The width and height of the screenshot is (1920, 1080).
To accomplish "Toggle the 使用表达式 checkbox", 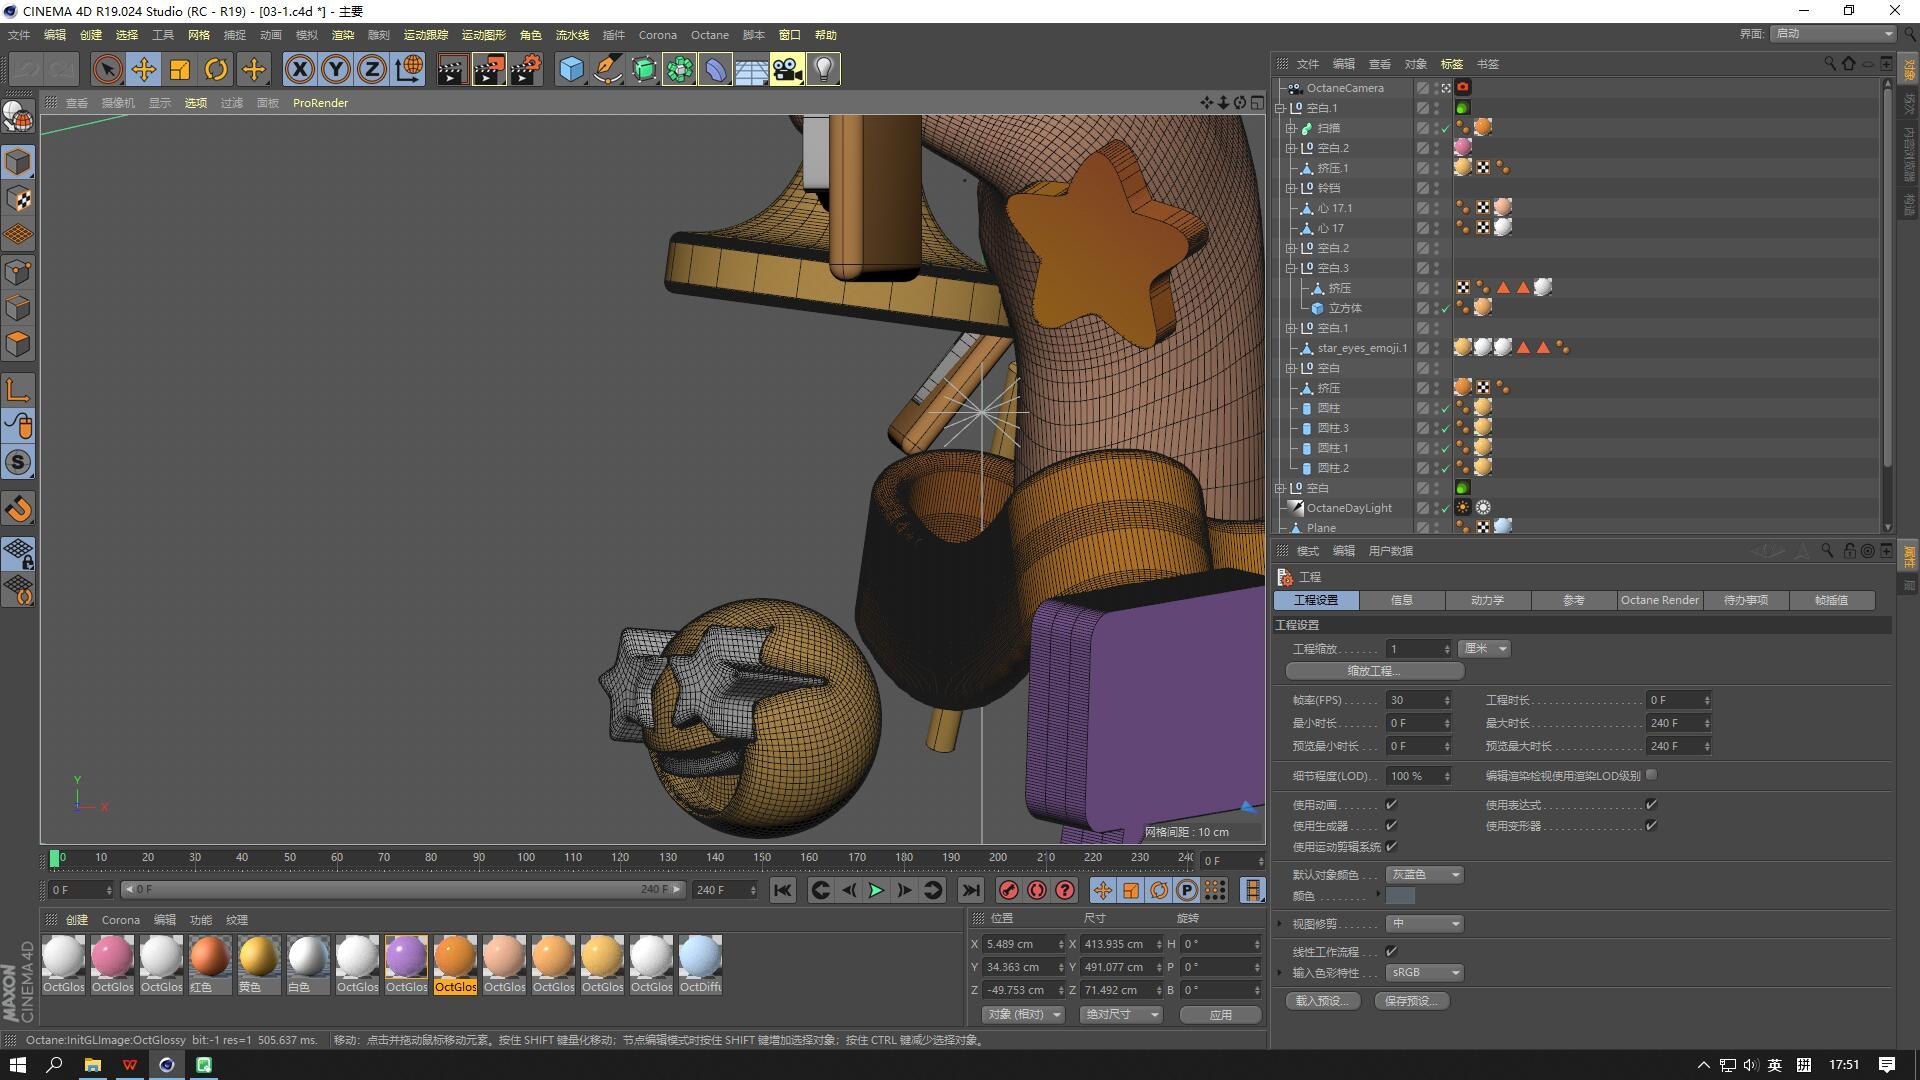I will pyautogui.click(x=1651, y=805).
